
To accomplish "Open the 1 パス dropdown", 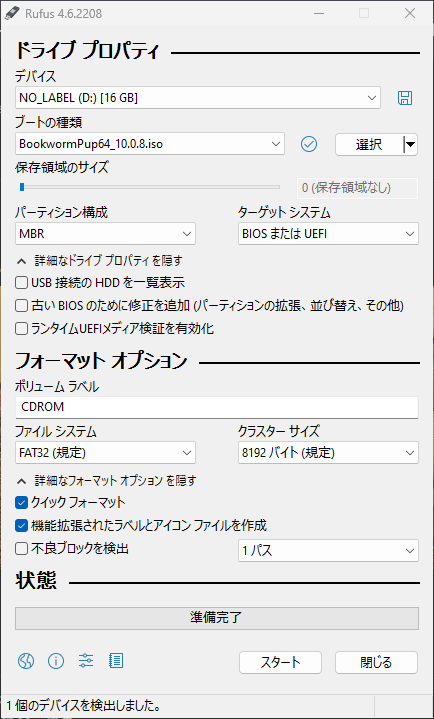I will [x=328, y=550].
